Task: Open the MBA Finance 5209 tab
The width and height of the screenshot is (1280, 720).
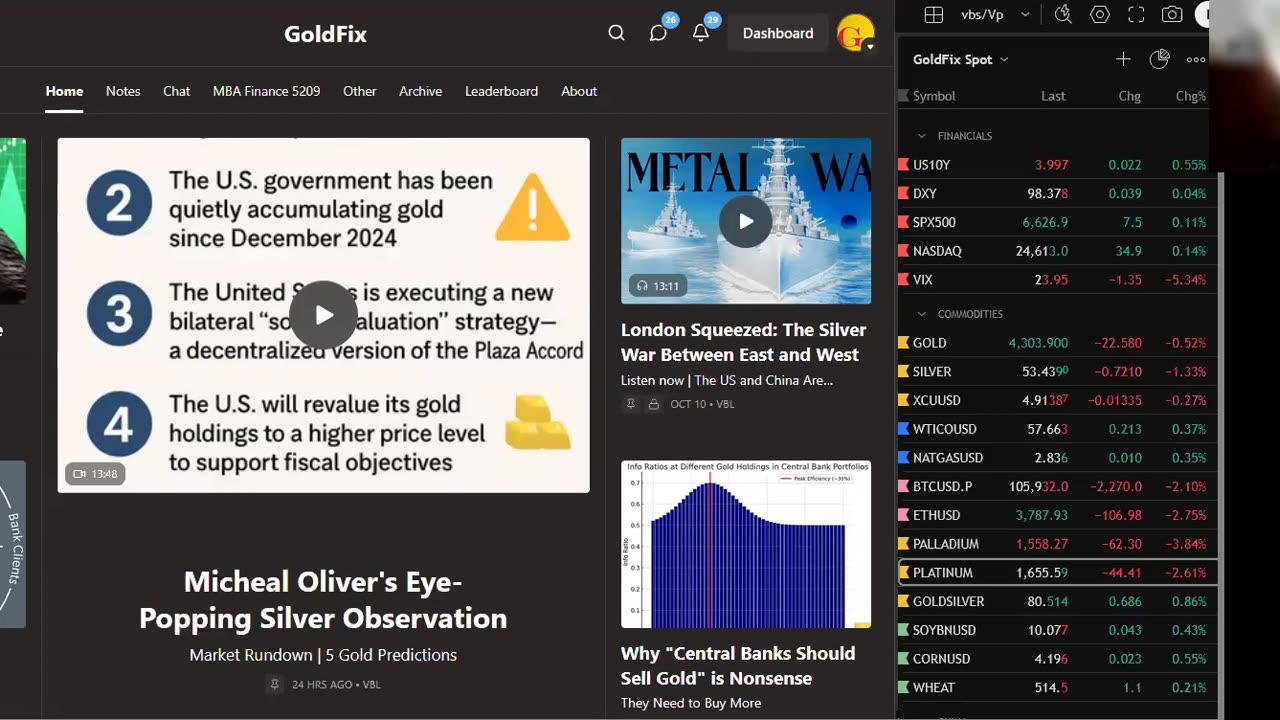Action: pos(266,91)
